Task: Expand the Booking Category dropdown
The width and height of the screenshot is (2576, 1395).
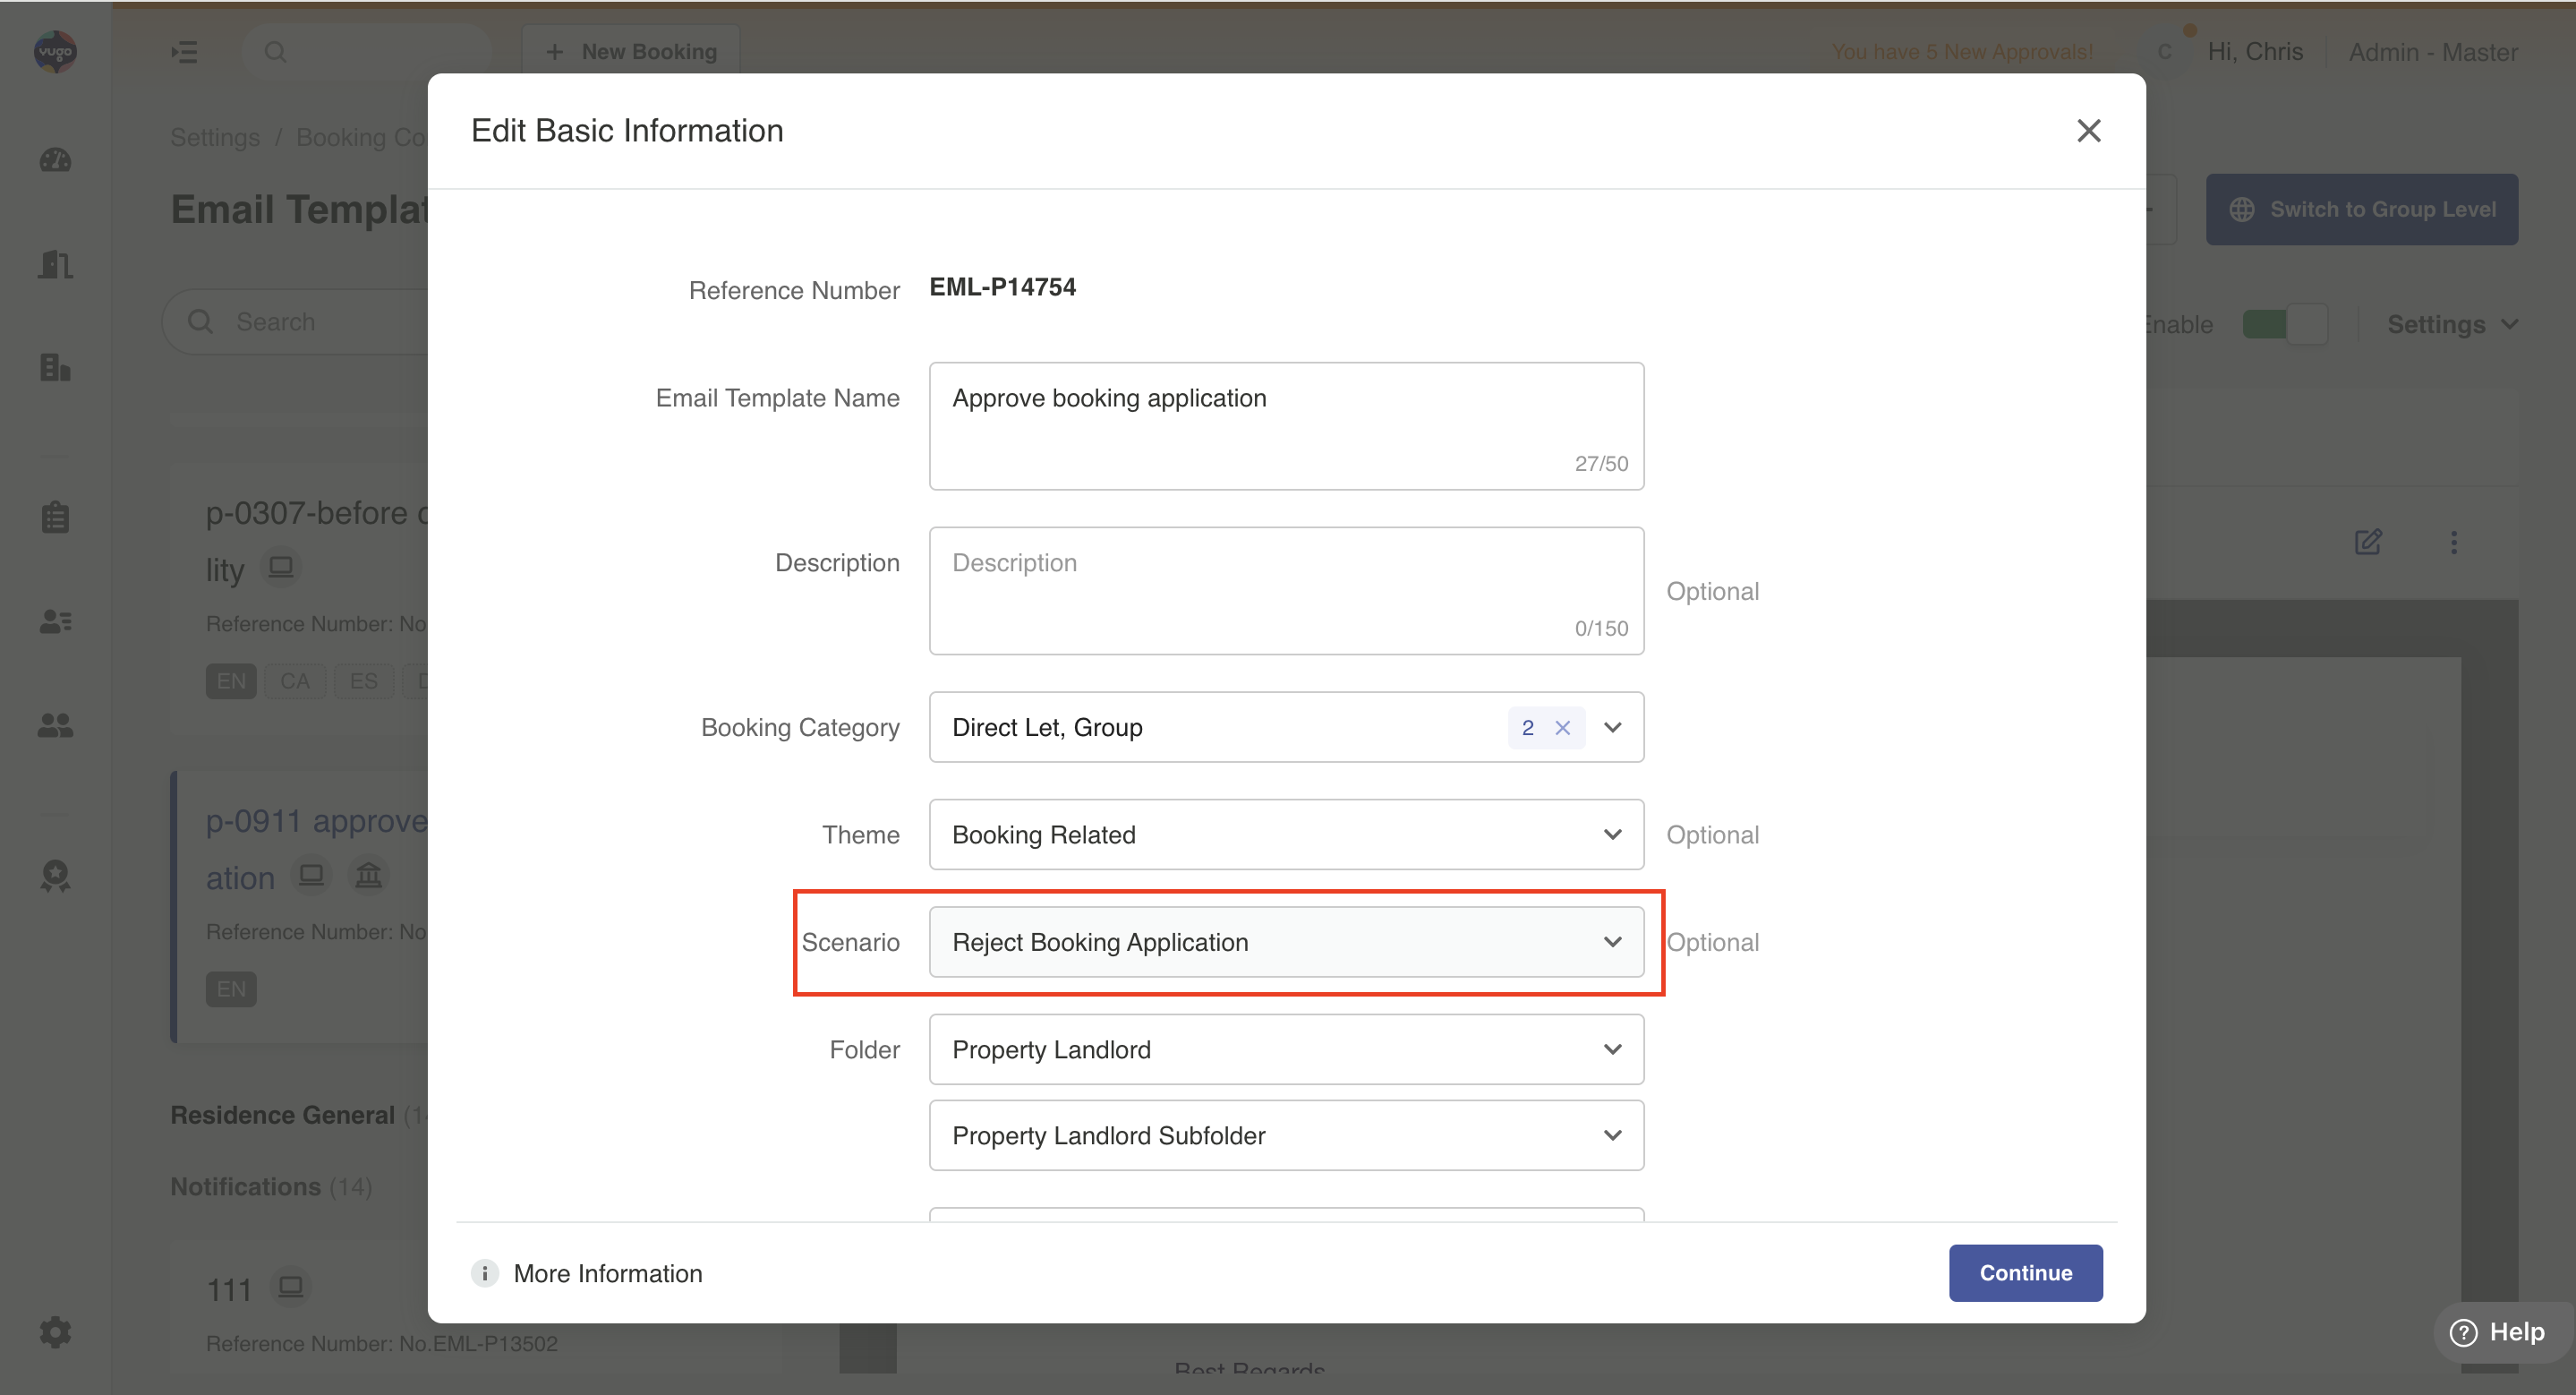Action: [1612, 728]
